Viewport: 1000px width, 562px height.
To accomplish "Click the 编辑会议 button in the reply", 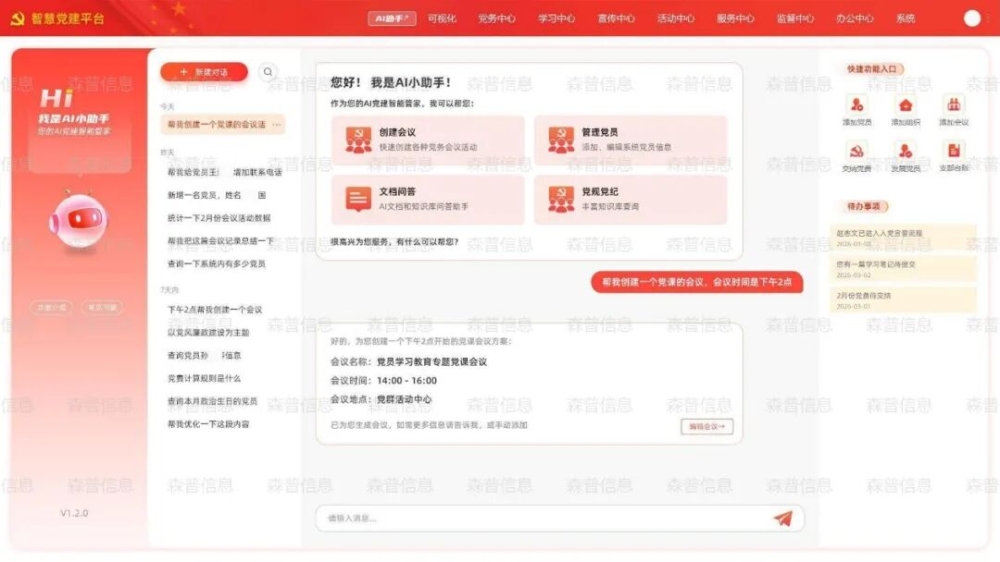I will 707,426.
